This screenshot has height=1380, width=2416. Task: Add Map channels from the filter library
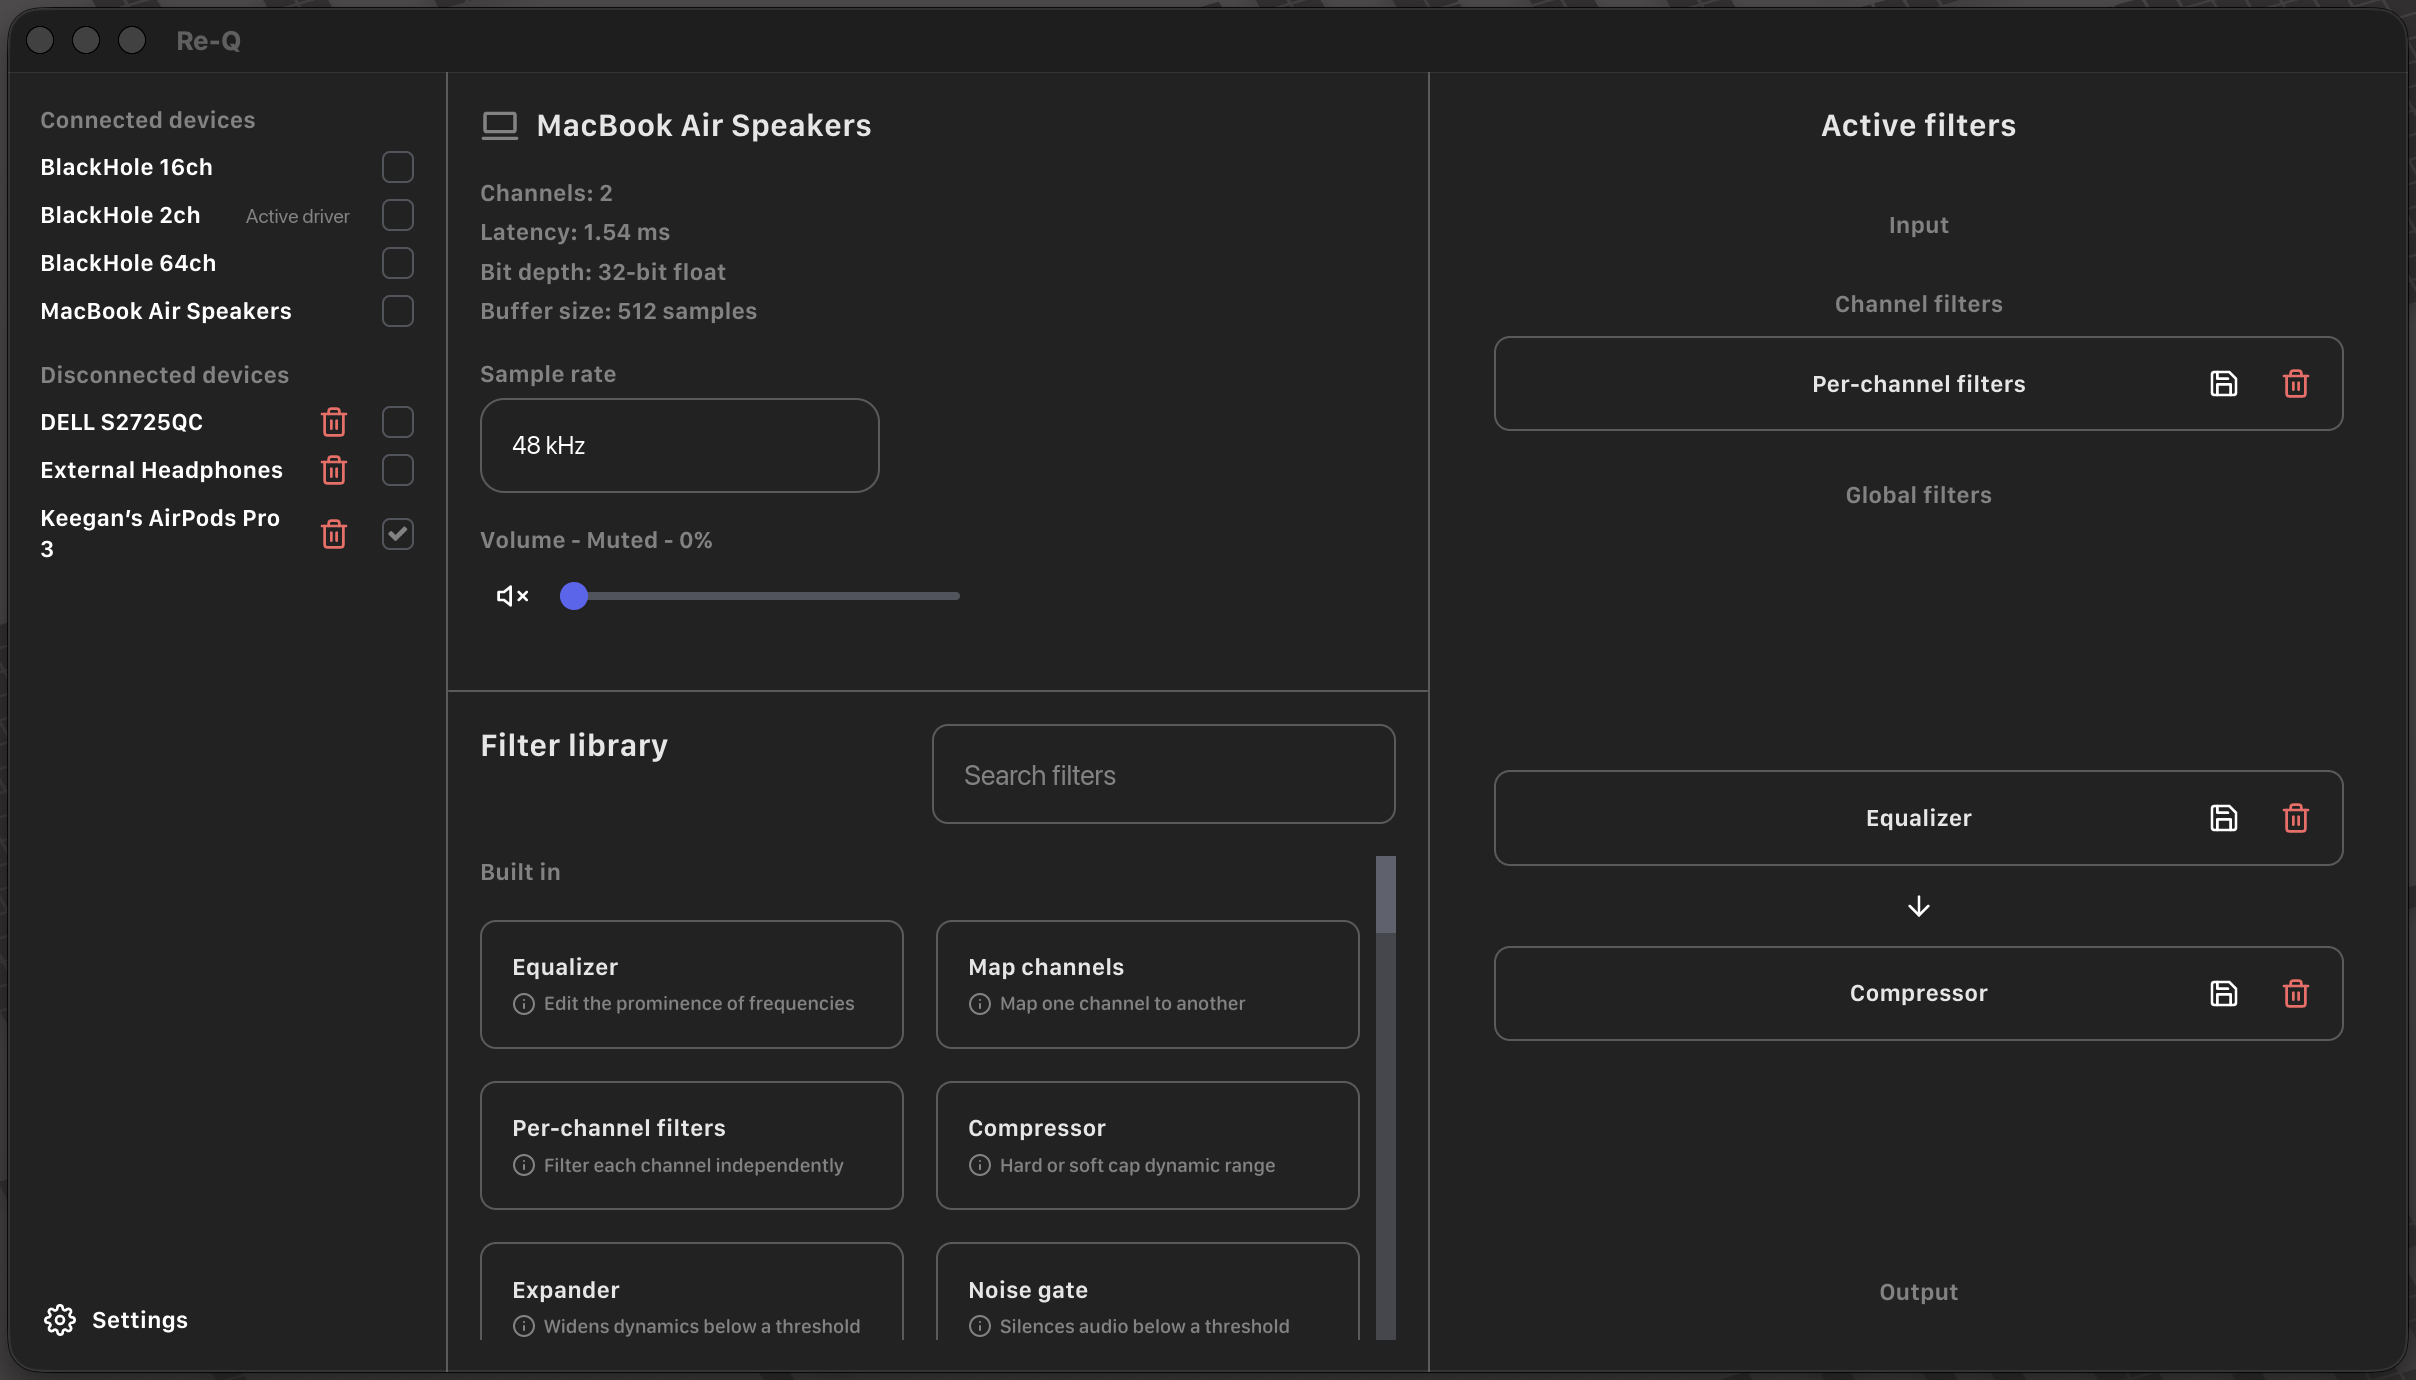point(1148,985)
